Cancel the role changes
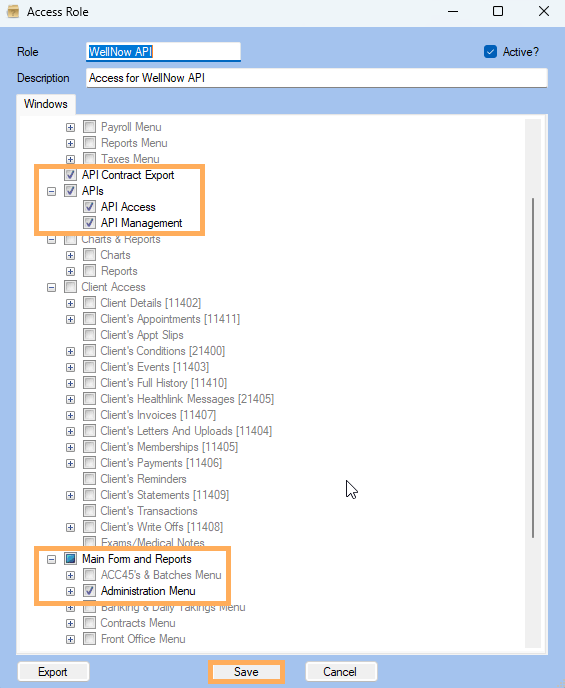 coord(340,672)
